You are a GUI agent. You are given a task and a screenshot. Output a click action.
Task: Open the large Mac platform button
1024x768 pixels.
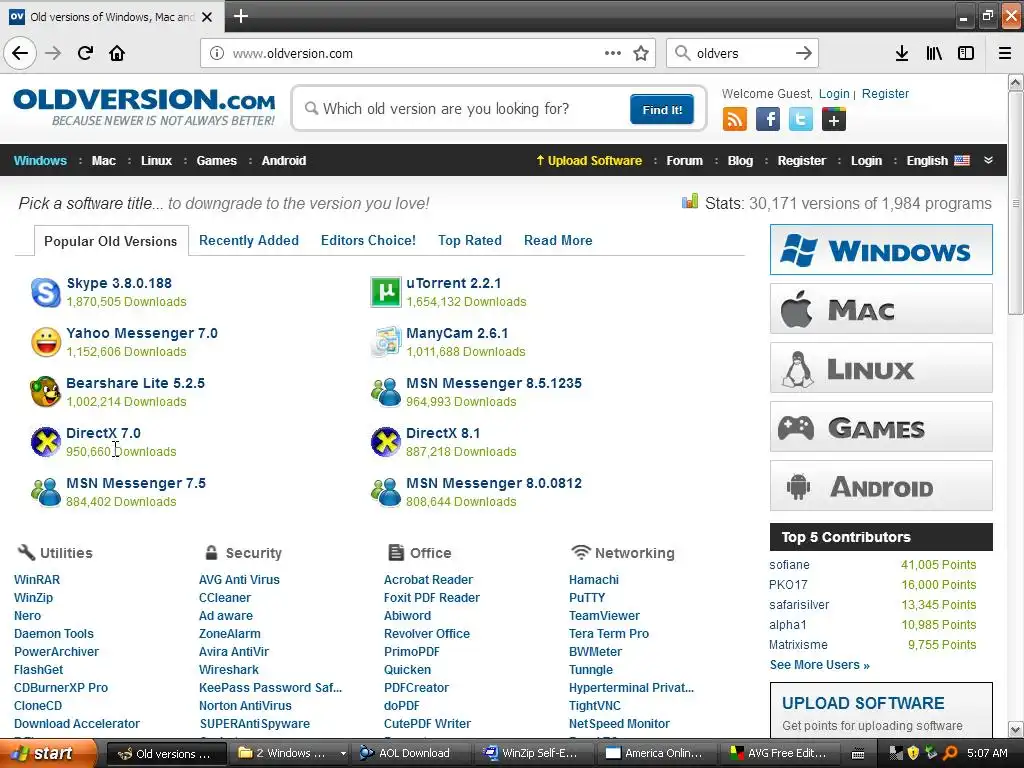pyautogui.click(x=881, y=309)
